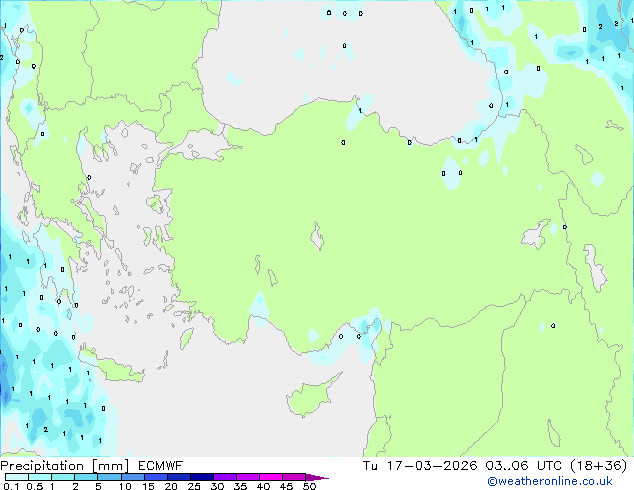This screenshot has width=634, height=490.
Task: Click the '0.1' legend scale value
Action: [x=11, y=486]
